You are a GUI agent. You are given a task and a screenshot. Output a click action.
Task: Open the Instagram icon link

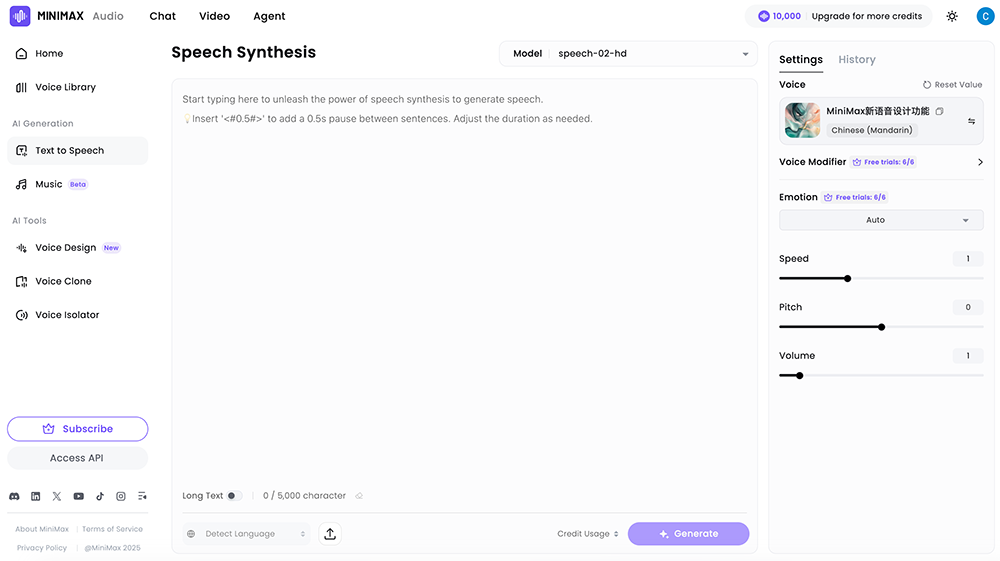tap(121, 496)
